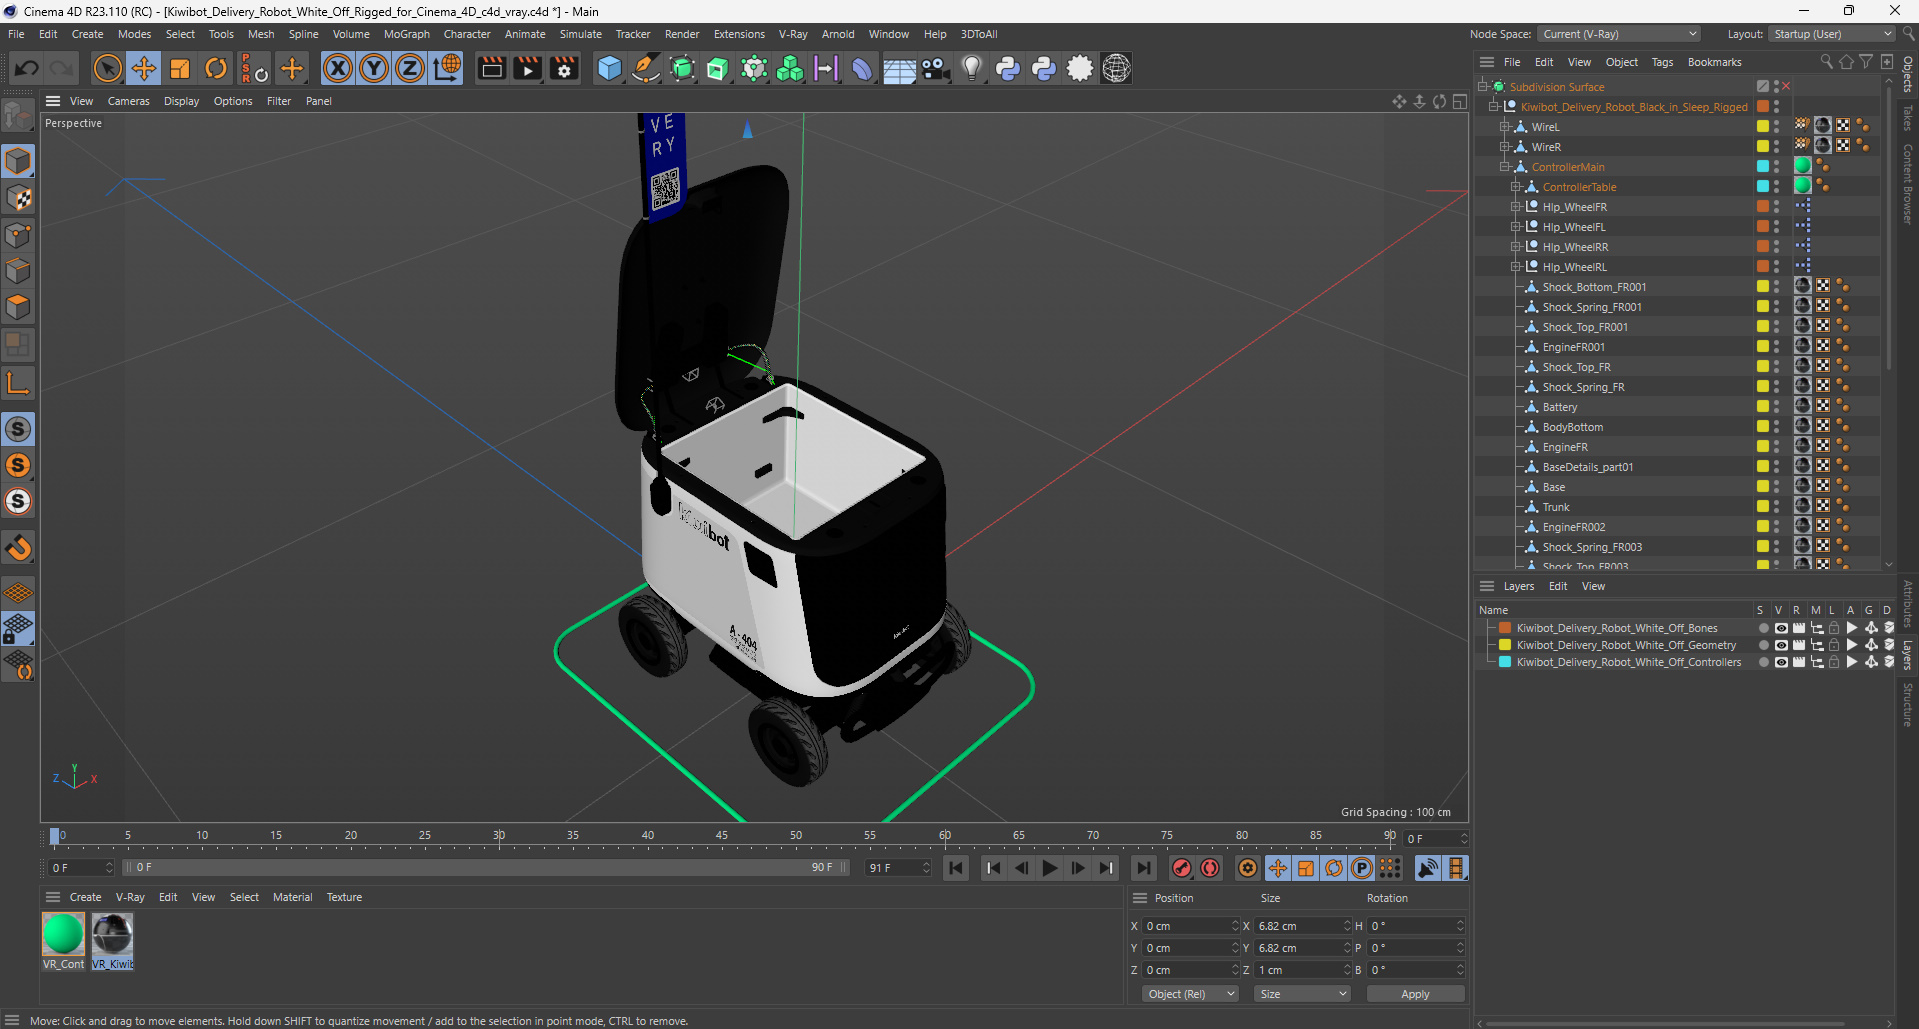Open the Layers panel Edit menu
This screenshot has width=1919, height=1029.
click(x=1558, y=586)
